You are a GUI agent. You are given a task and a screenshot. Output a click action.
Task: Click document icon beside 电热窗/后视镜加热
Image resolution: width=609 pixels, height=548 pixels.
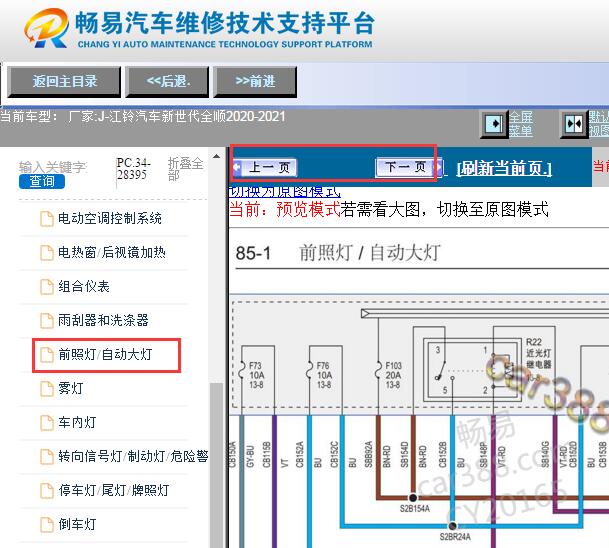[x=47, y=253]
